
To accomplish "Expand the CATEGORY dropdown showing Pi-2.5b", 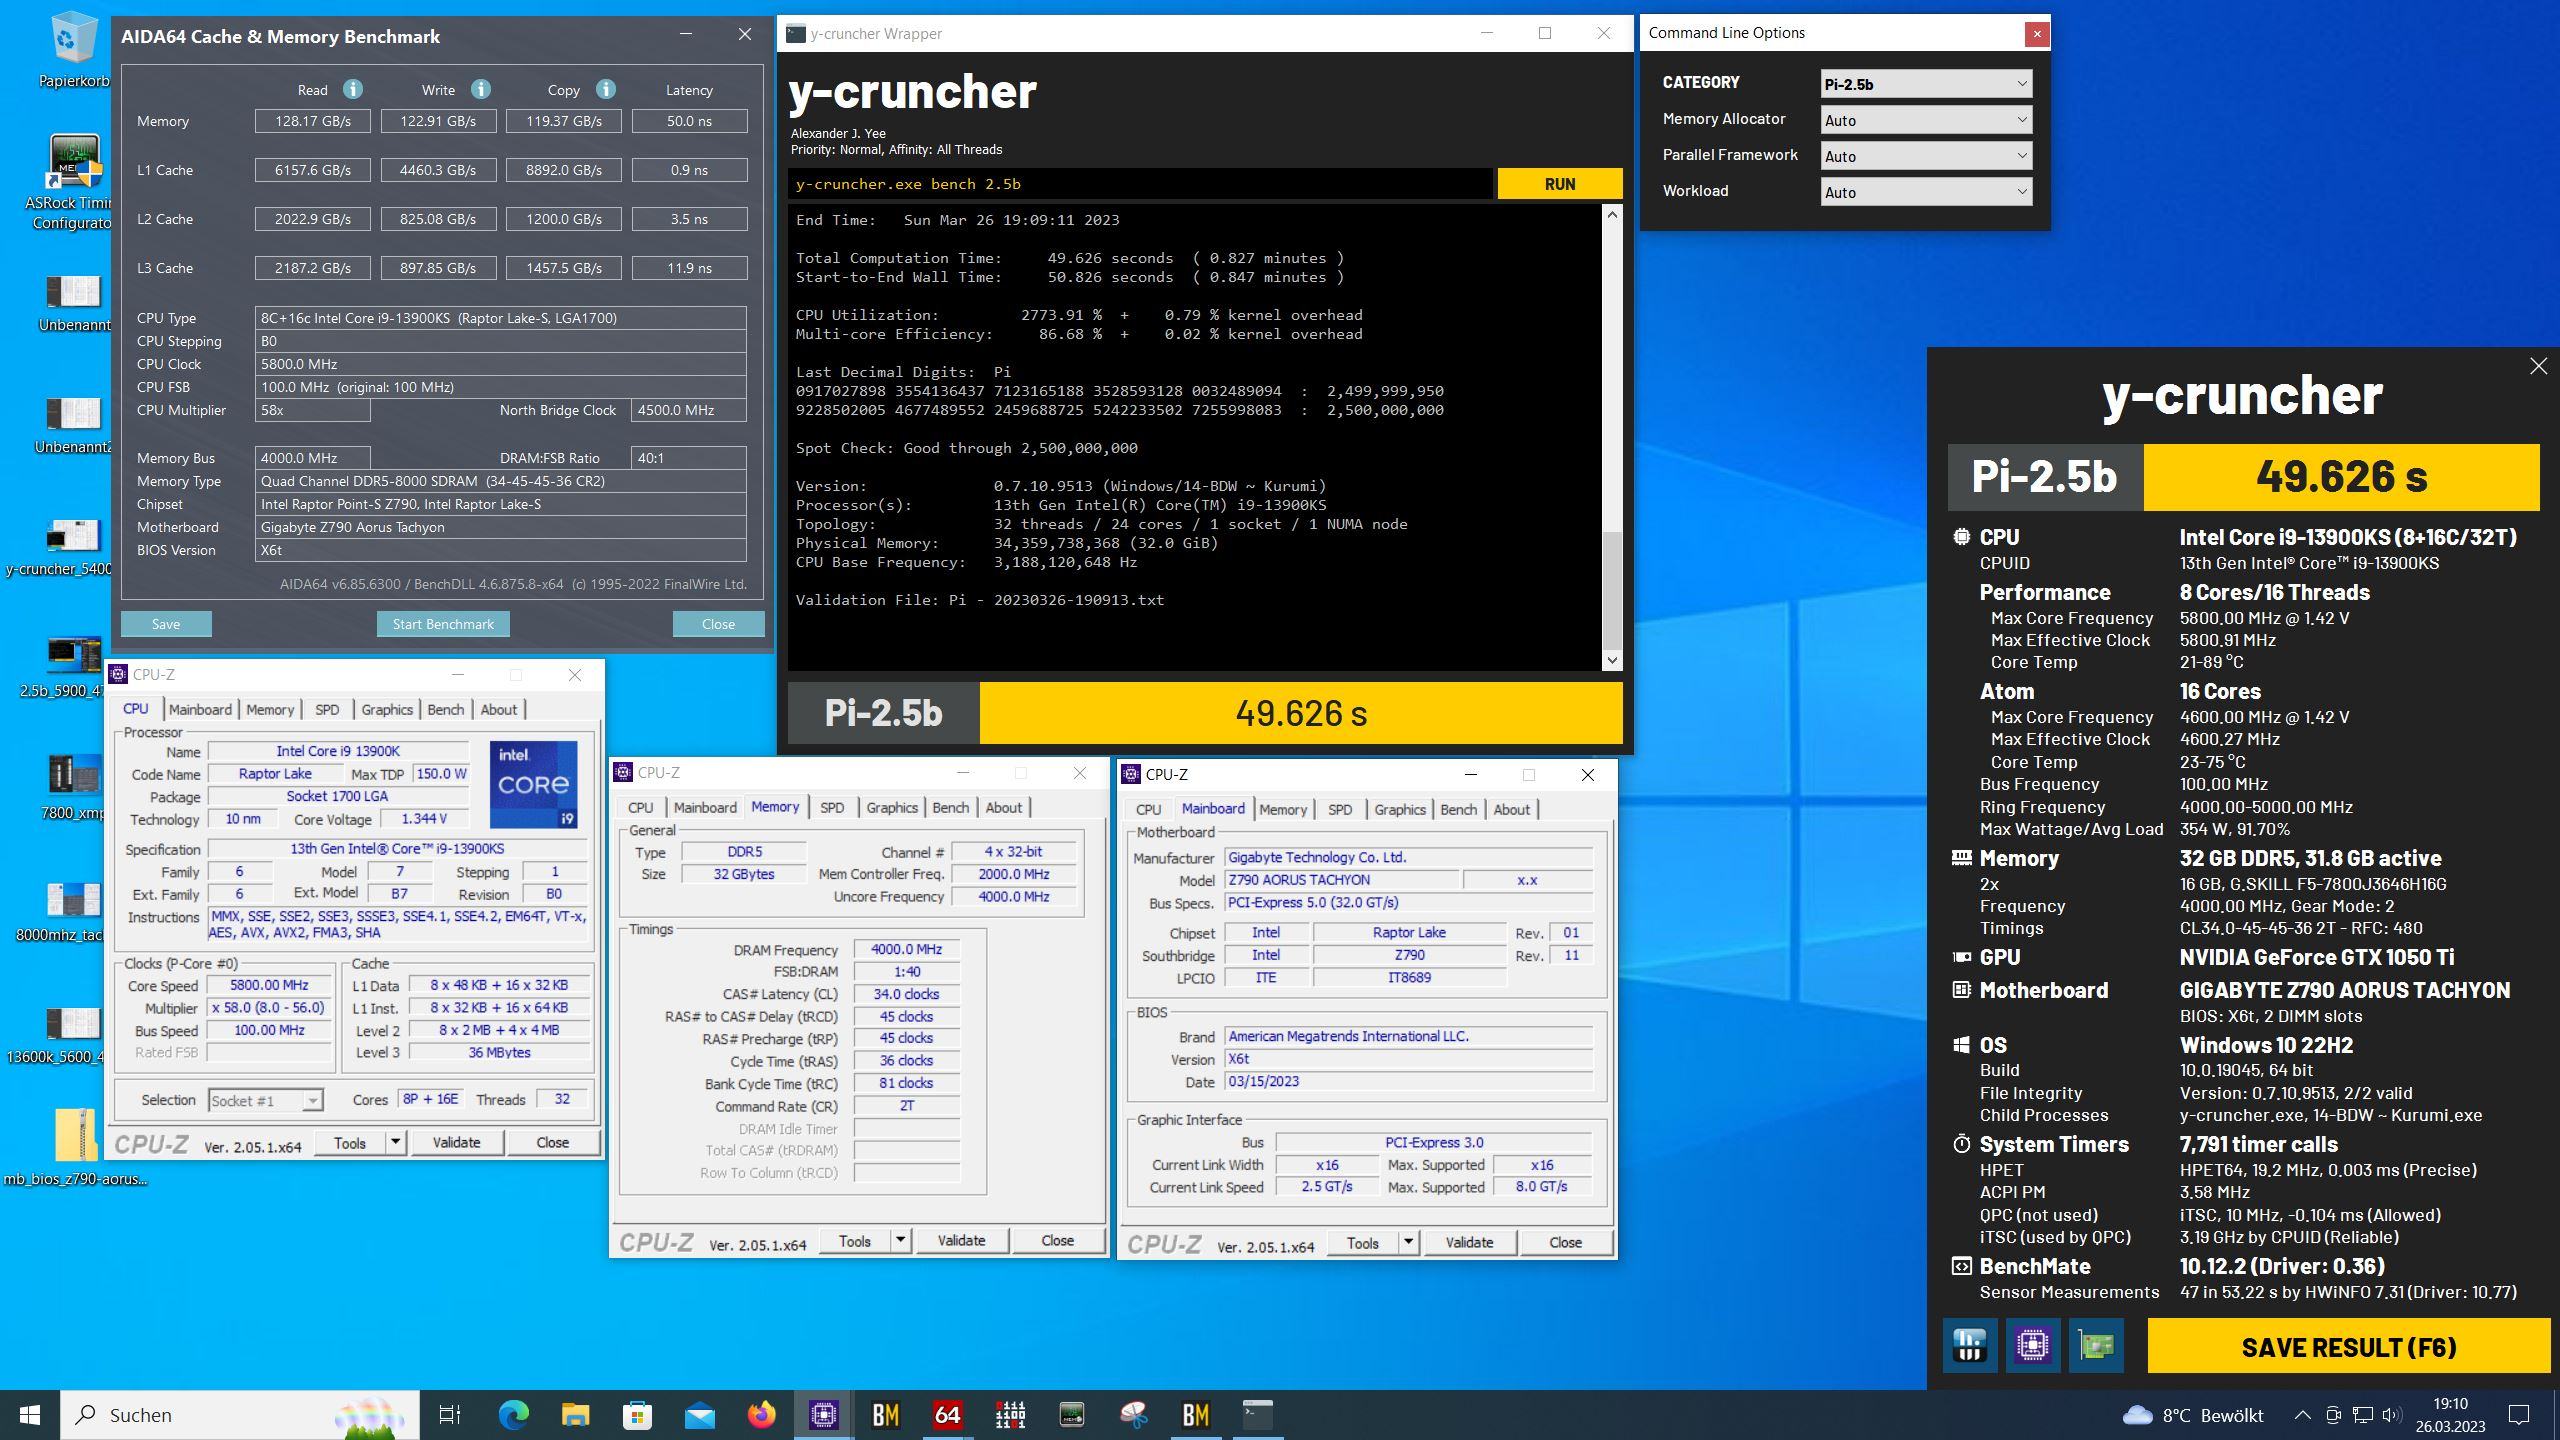I will coord(1926,84).
